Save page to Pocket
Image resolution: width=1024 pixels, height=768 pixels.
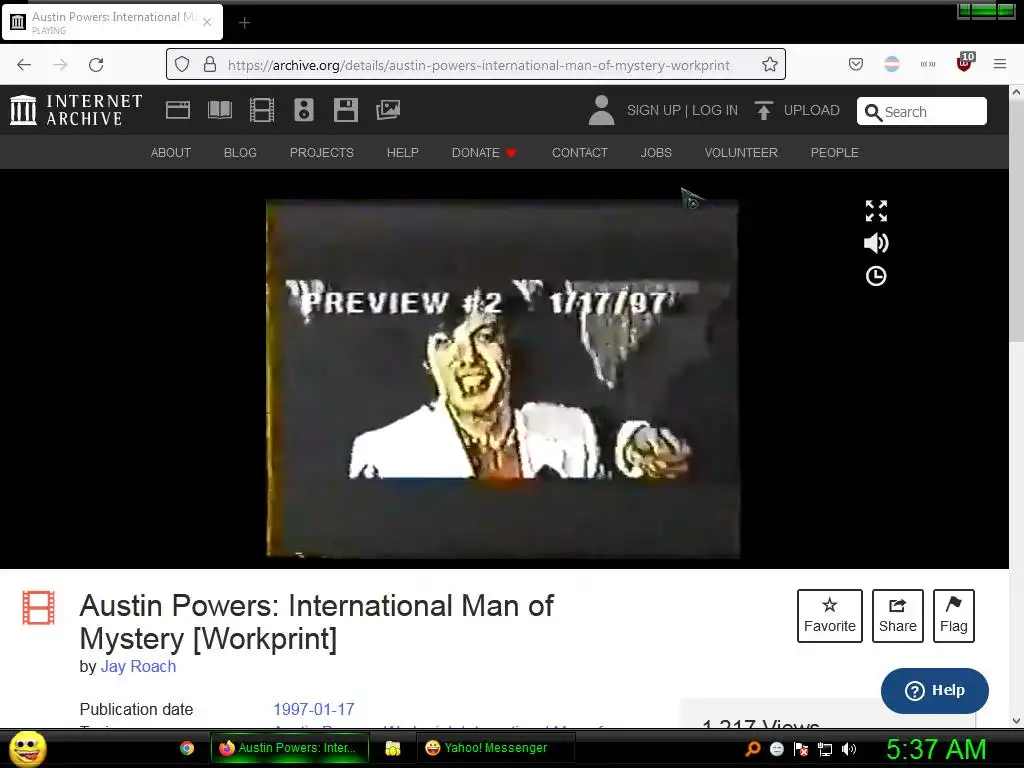[856, 64]
